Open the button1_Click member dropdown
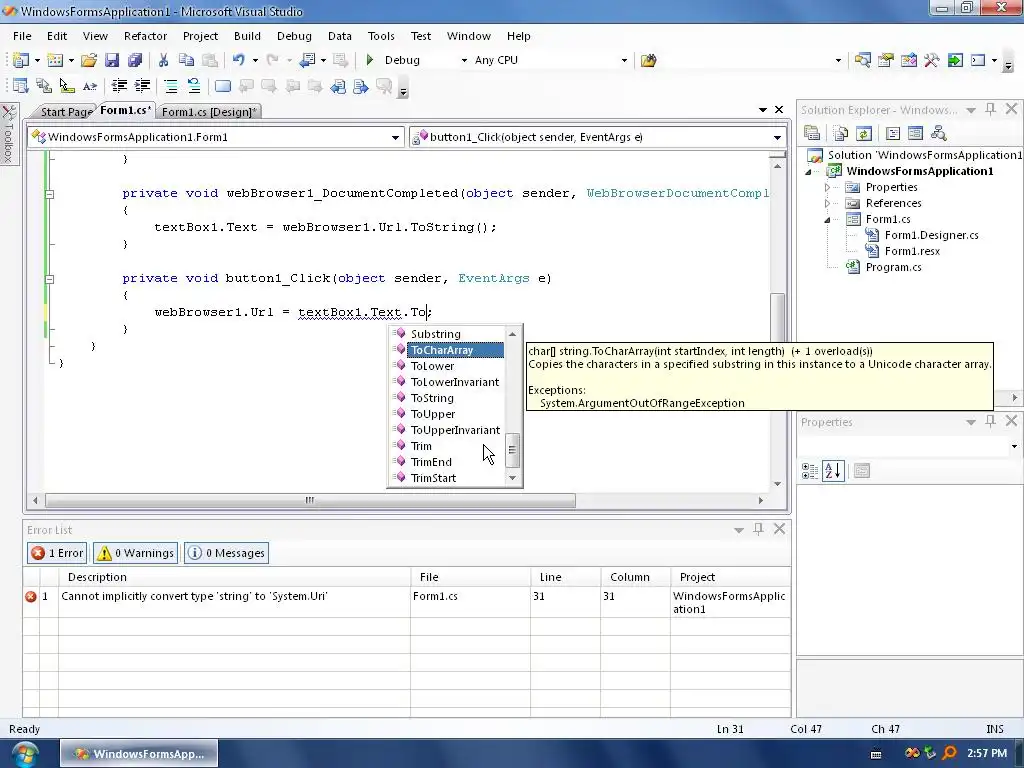 click(x=777, y=137)
